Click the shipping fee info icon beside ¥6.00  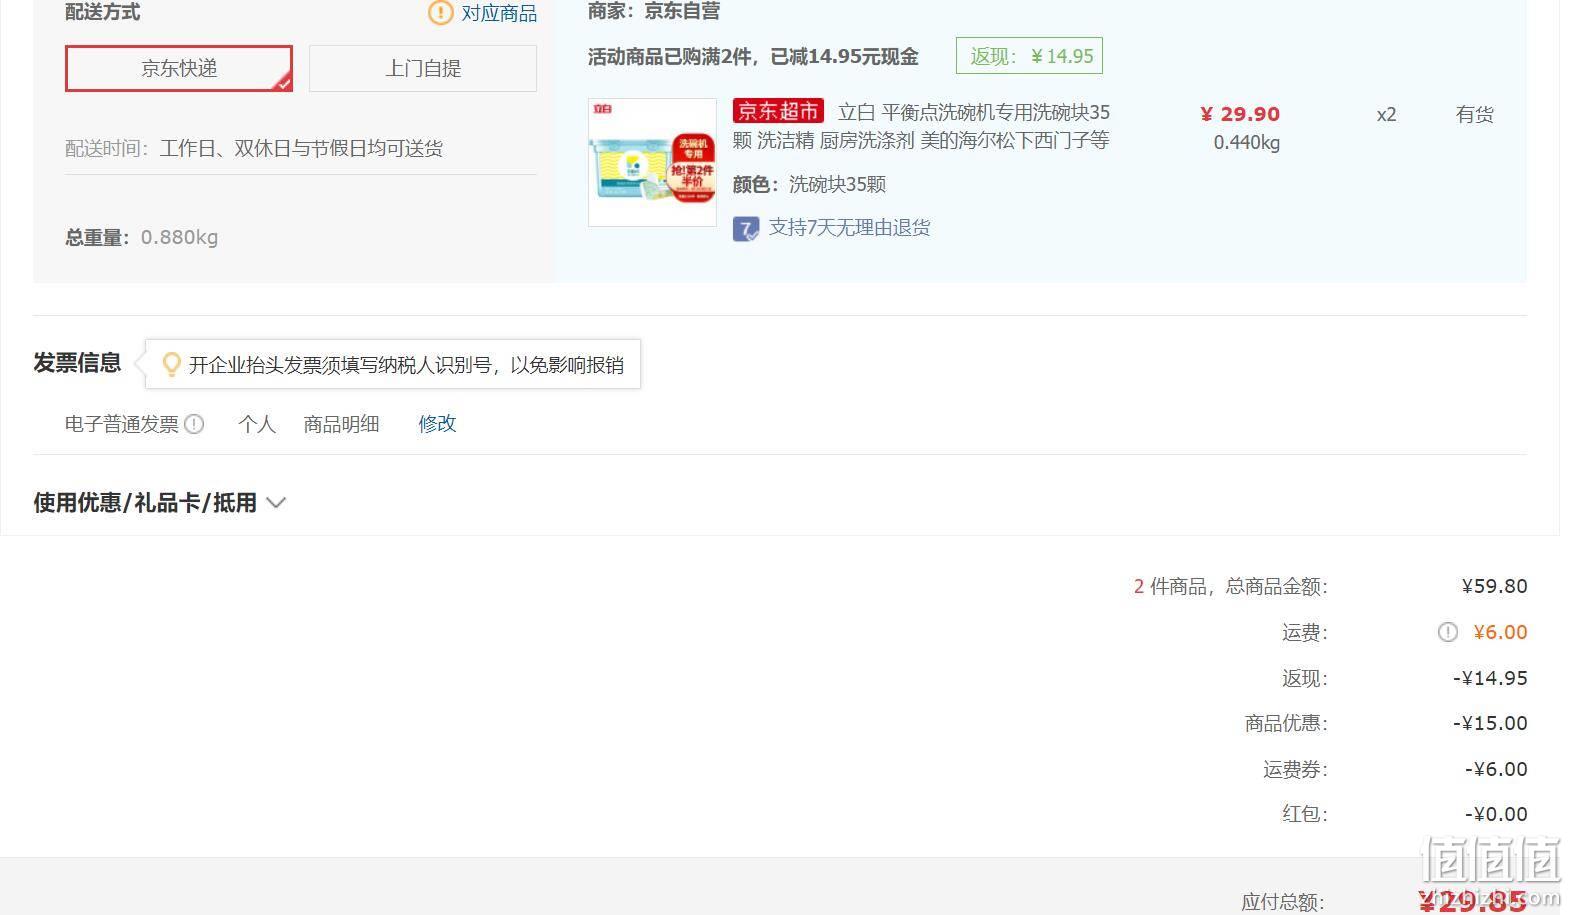click(x=1448, y=632)
